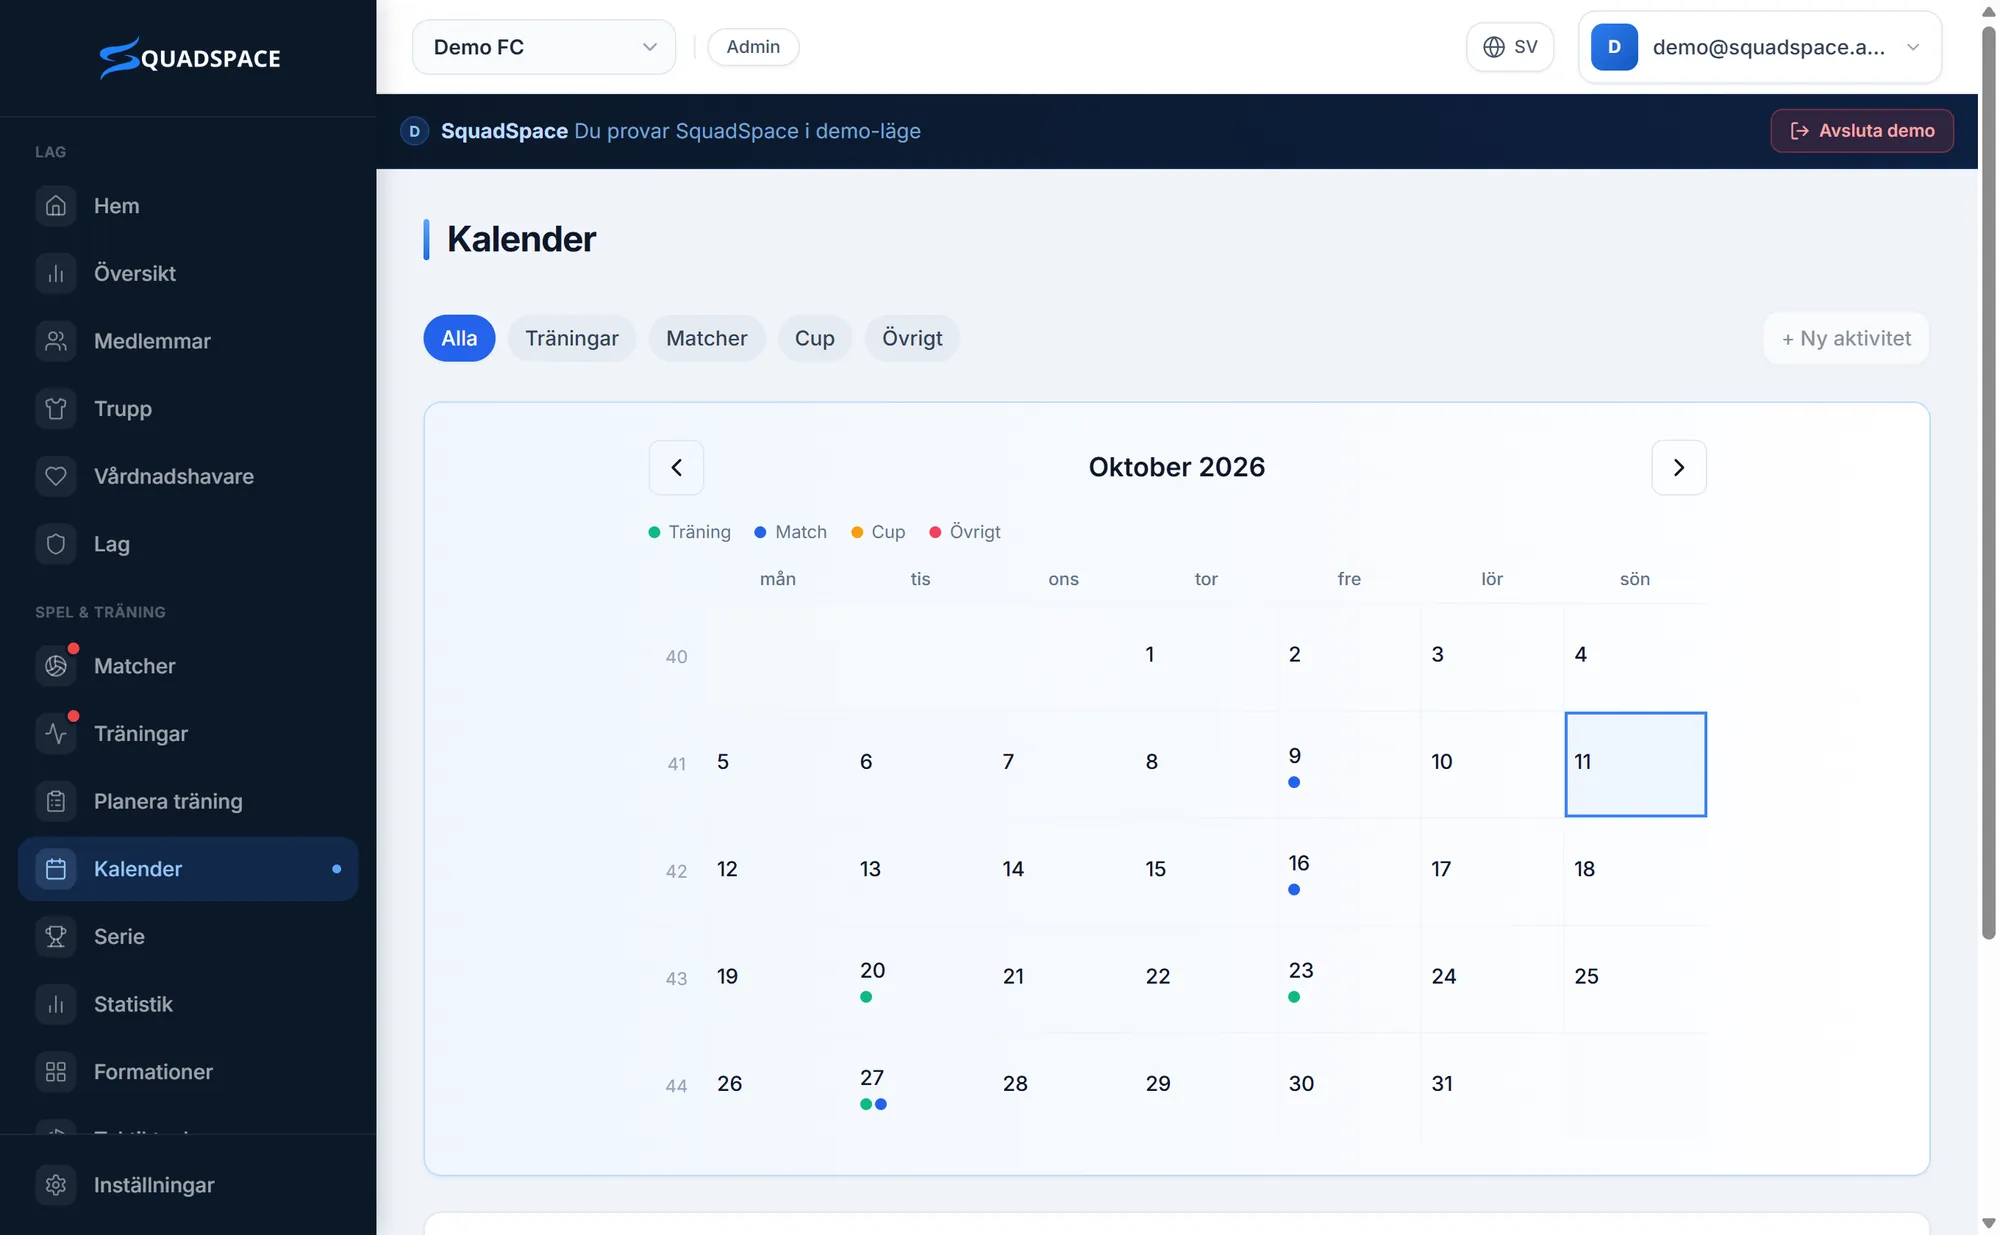
Task: Go to next month with right chevron
Action: tap(1679, 467)
